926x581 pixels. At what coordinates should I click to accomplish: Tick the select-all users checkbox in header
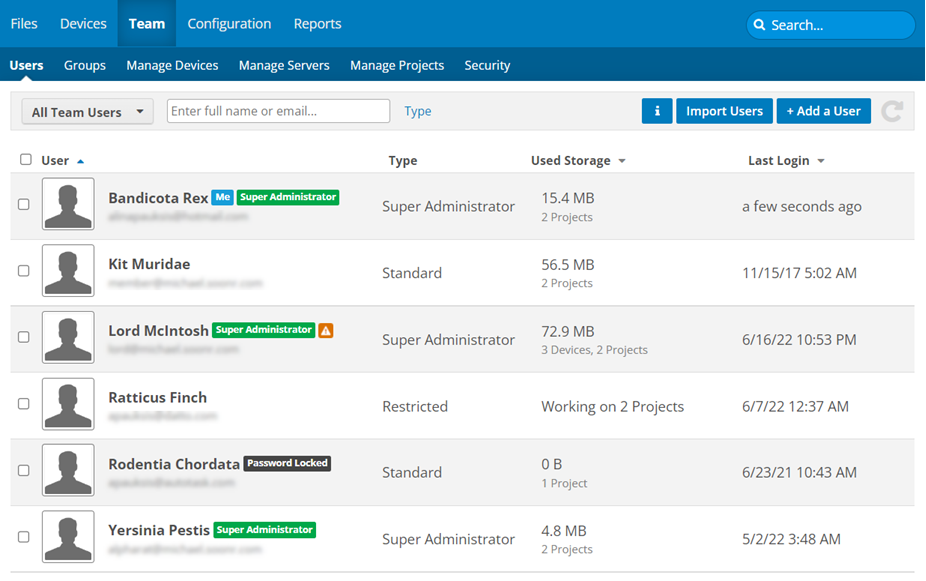[26, 160]
